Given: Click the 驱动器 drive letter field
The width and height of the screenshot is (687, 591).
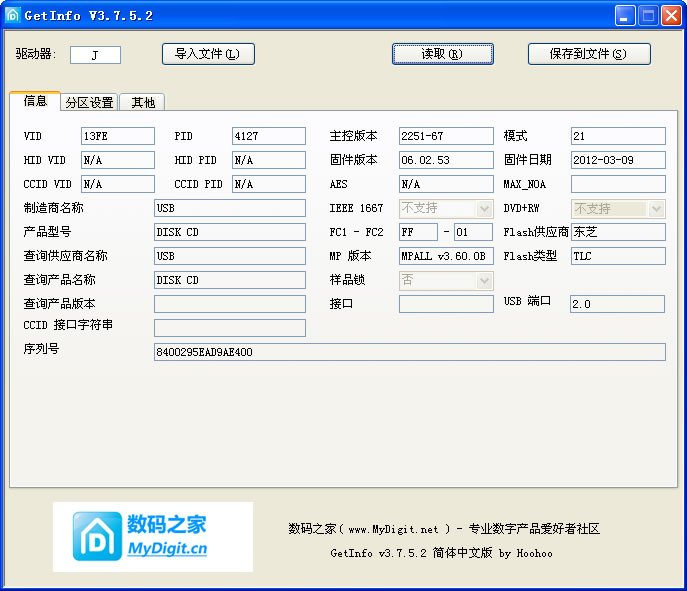Looking at the screenshot, I should [95, 55].
